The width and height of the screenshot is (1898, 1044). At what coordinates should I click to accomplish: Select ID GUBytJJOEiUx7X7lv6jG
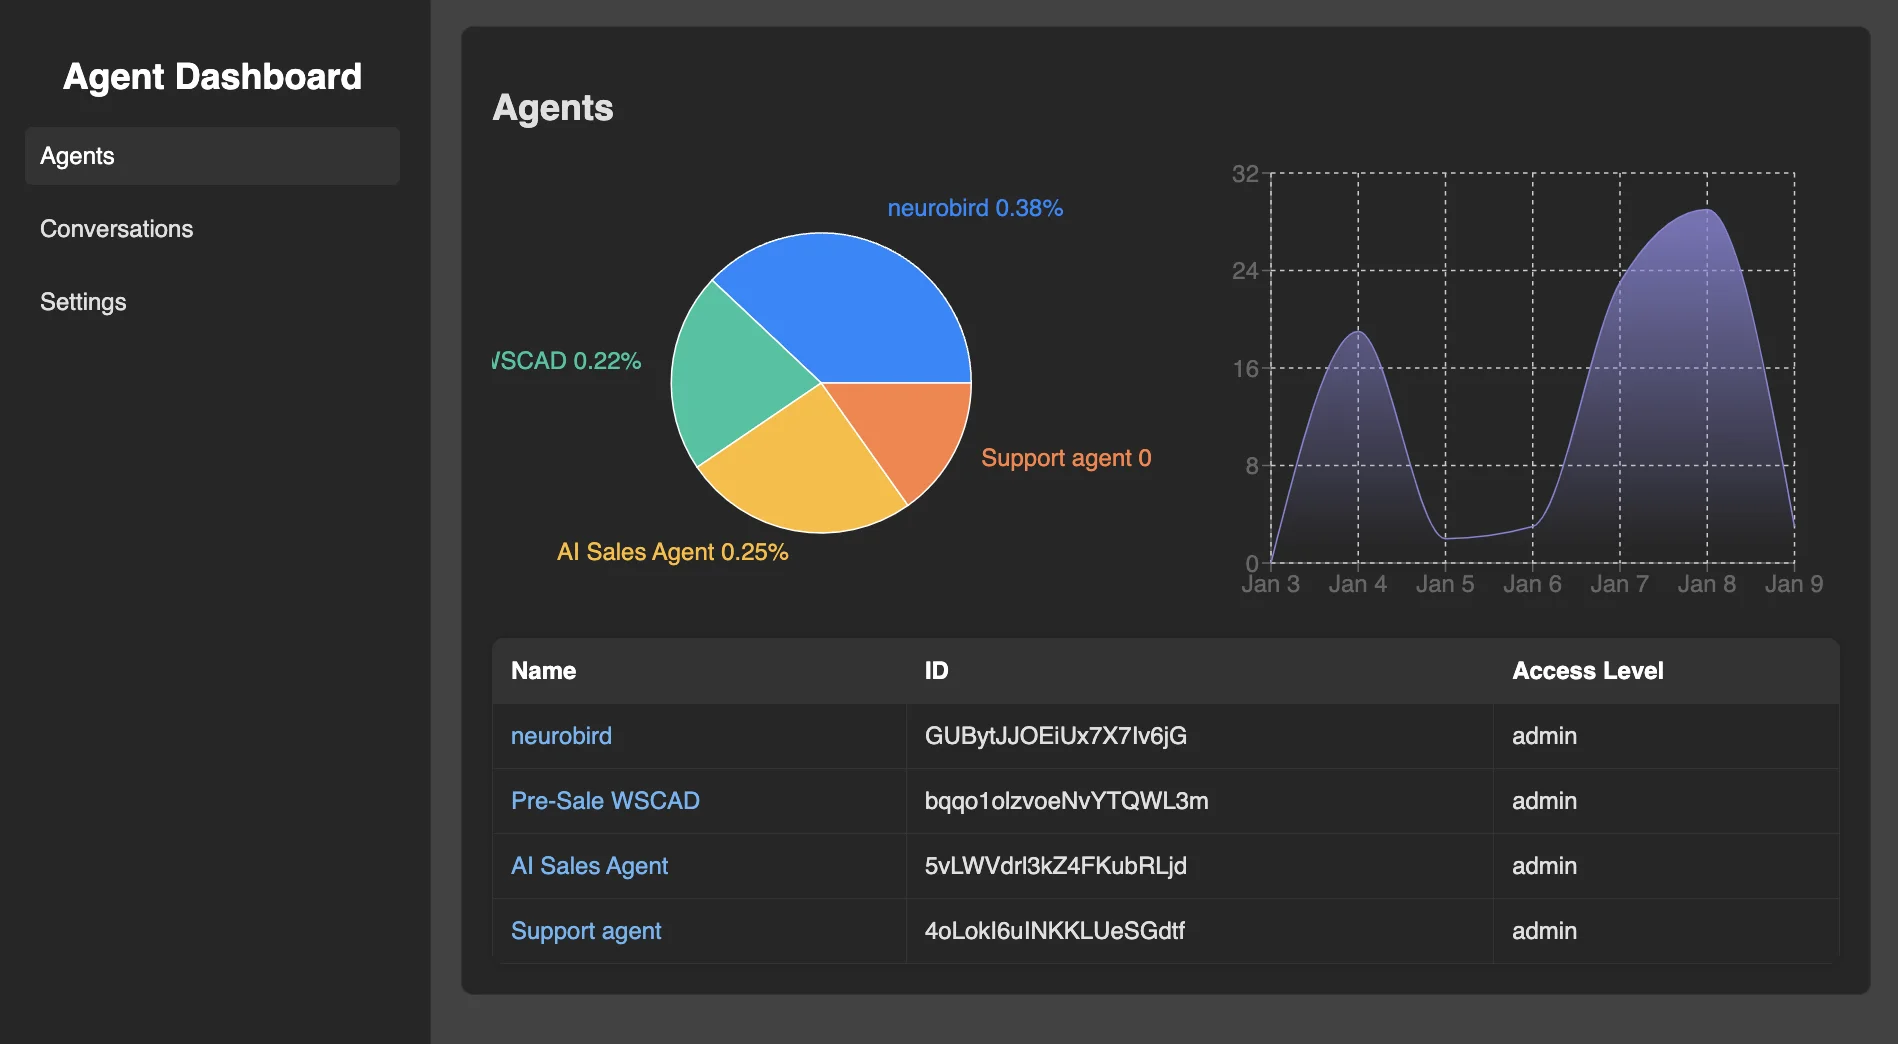(x=1056, y=736)
